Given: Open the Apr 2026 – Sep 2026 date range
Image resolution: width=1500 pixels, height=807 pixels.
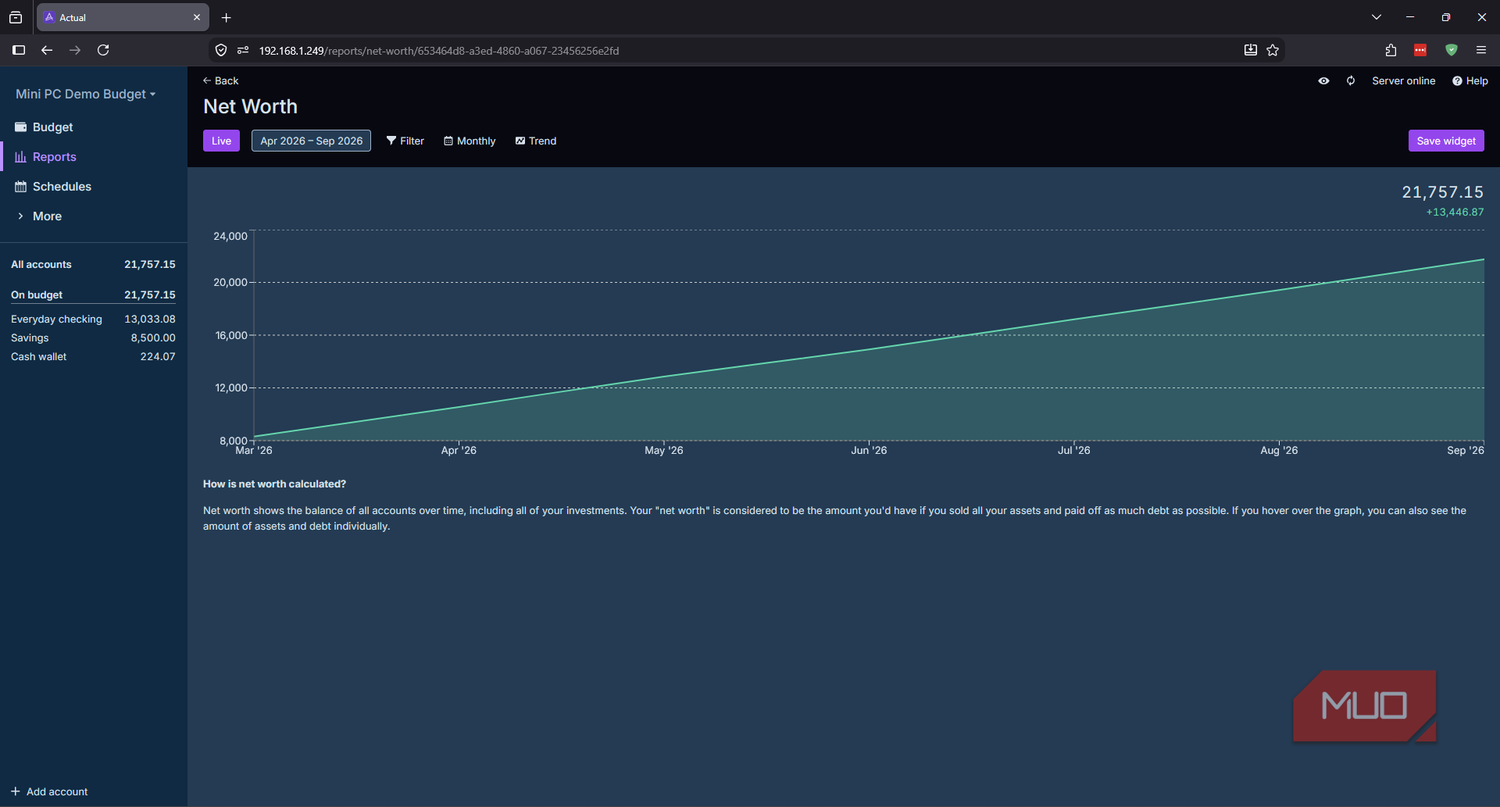Looking at the screenshot, I should 311,141.
